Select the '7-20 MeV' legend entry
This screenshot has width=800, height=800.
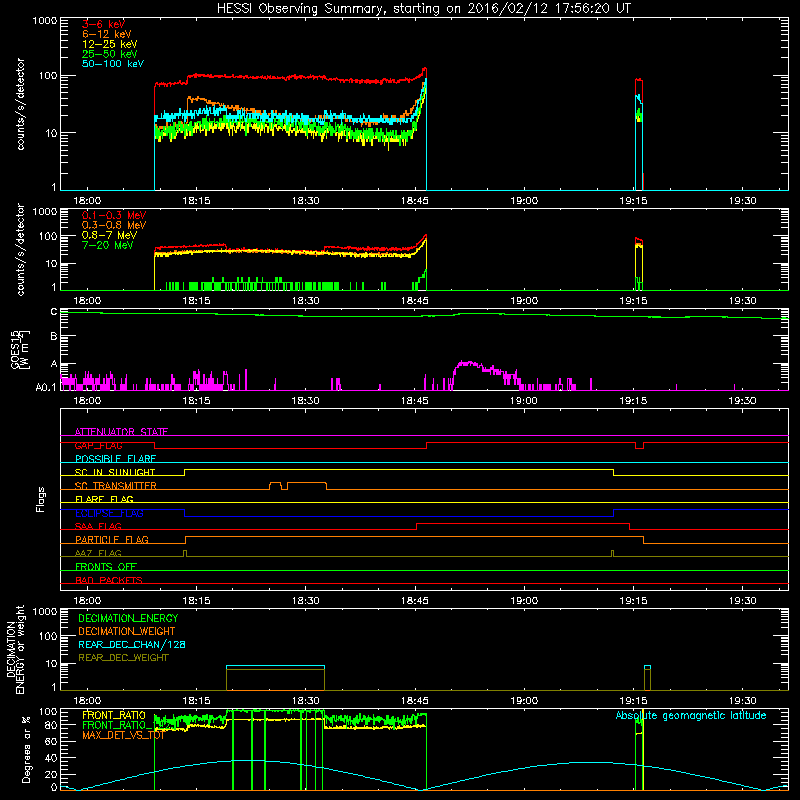[108, 245]
